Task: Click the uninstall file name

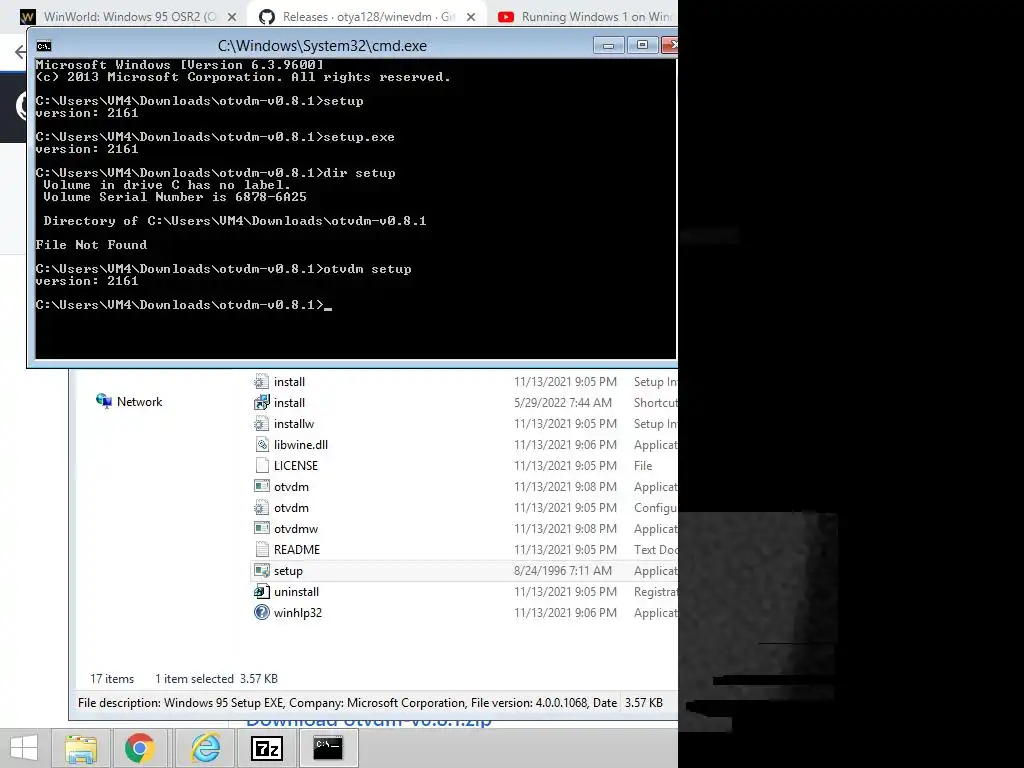Action: pos(296,592)
